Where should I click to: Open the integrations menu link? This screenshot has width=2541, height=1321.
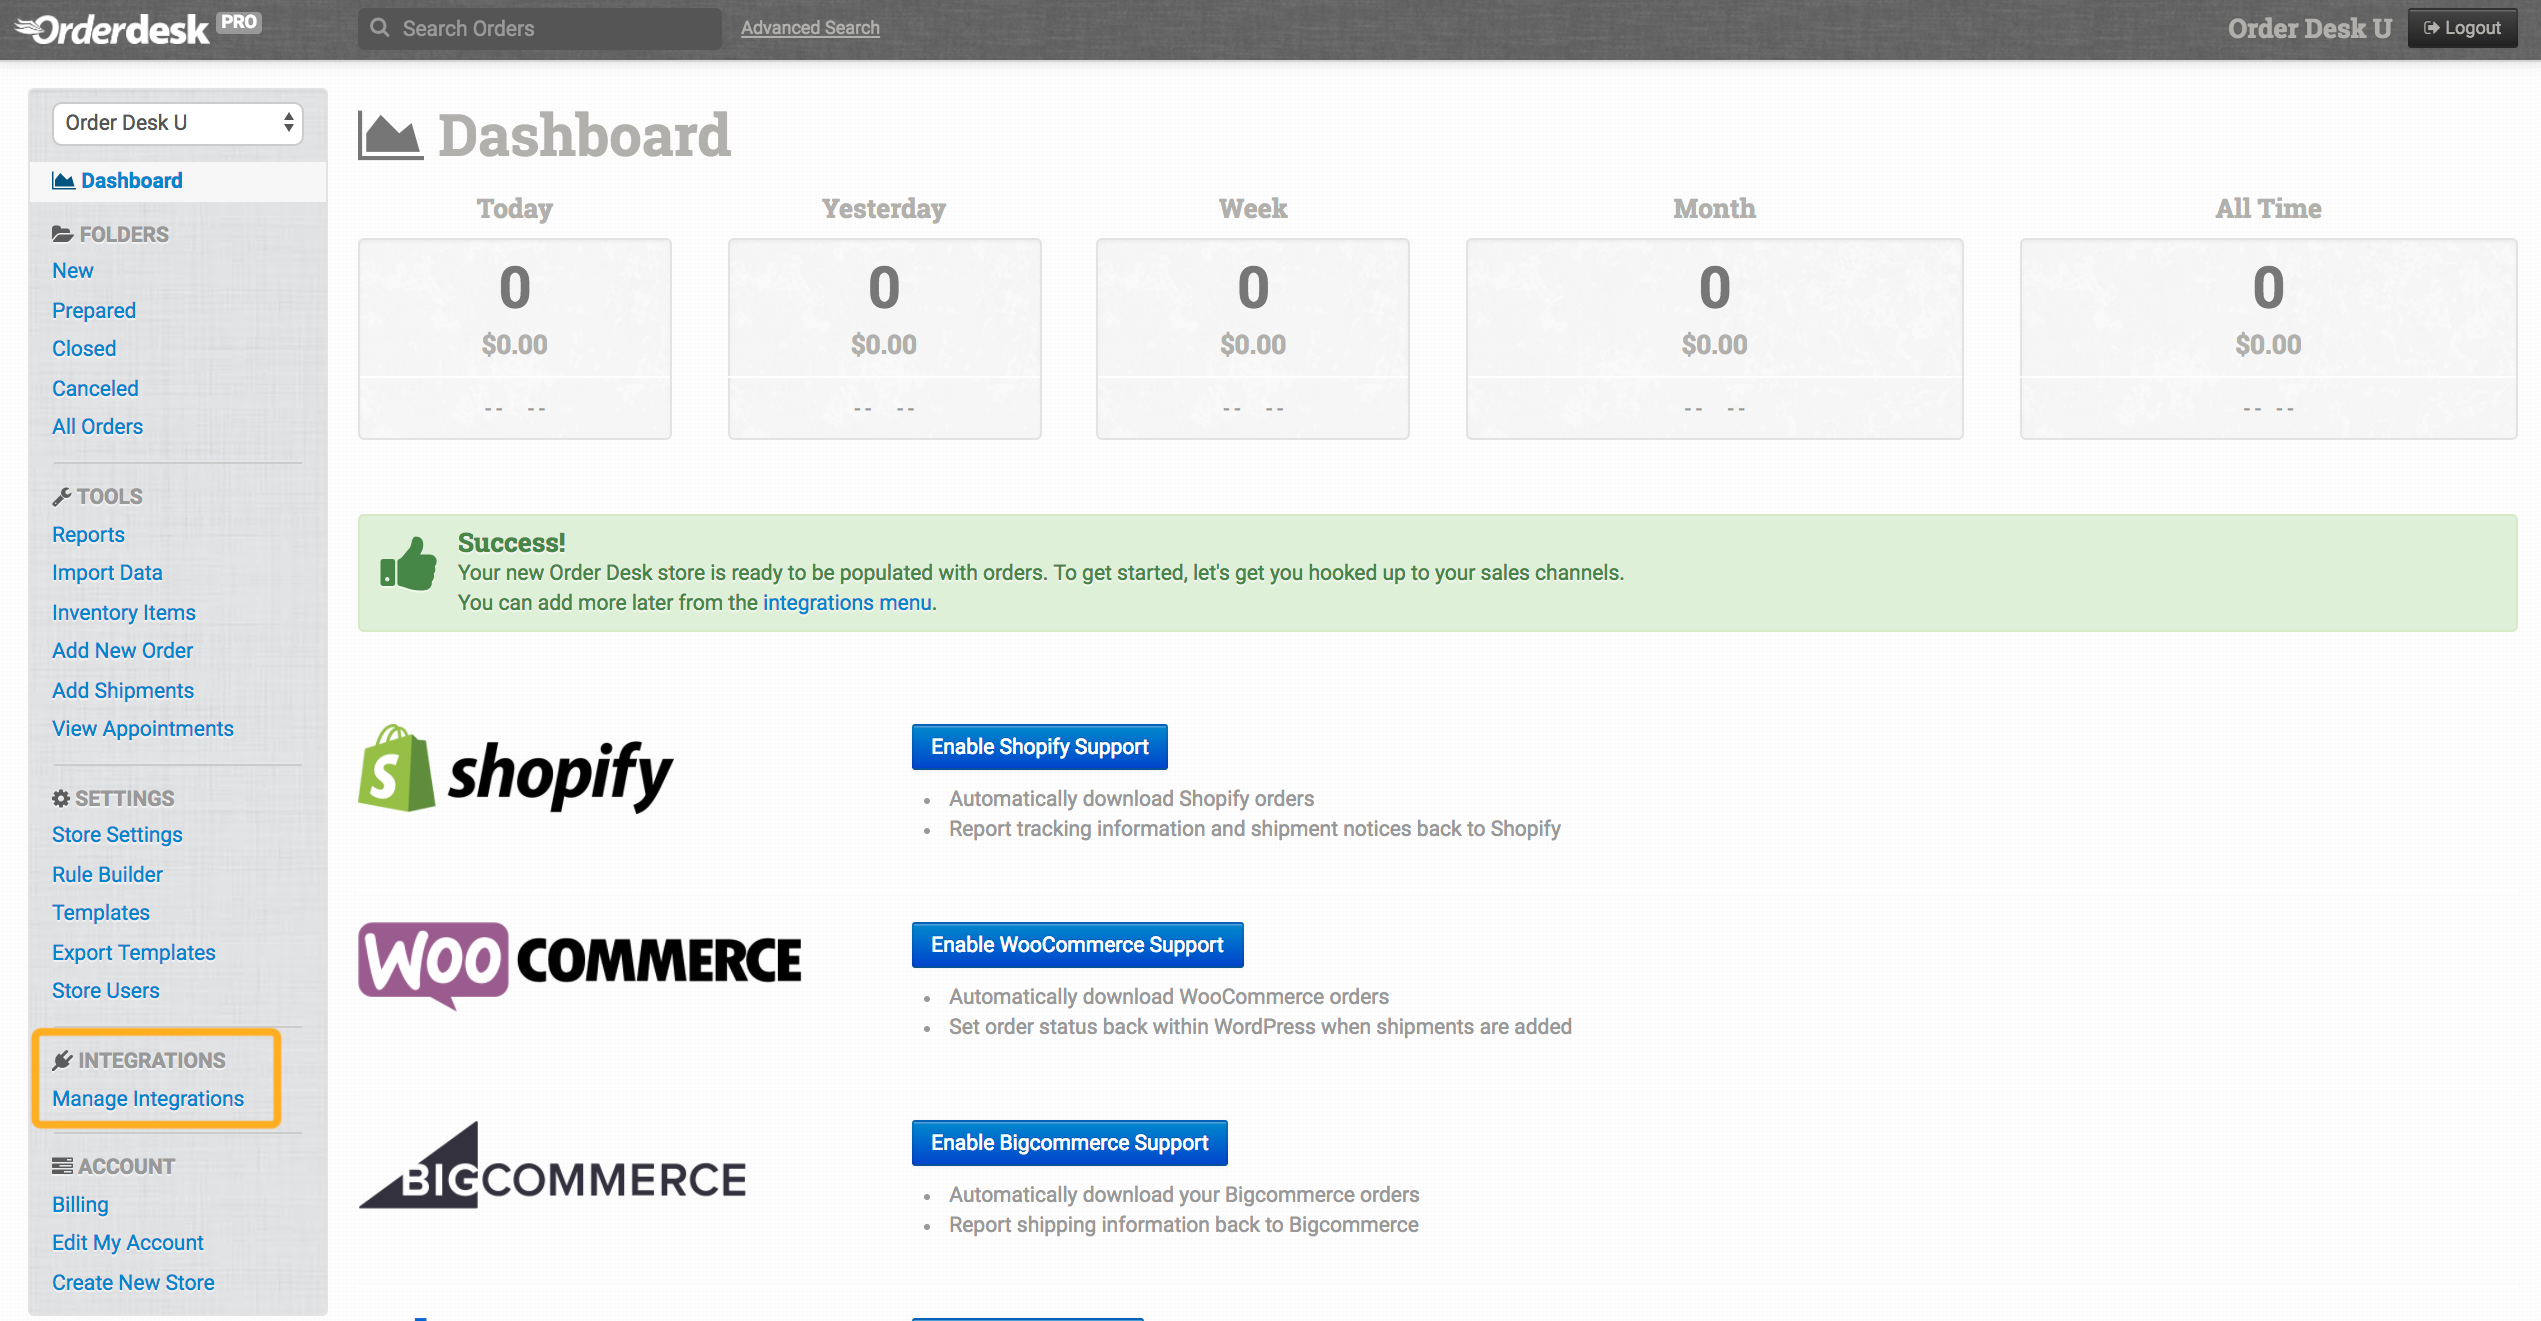point(847,603)
